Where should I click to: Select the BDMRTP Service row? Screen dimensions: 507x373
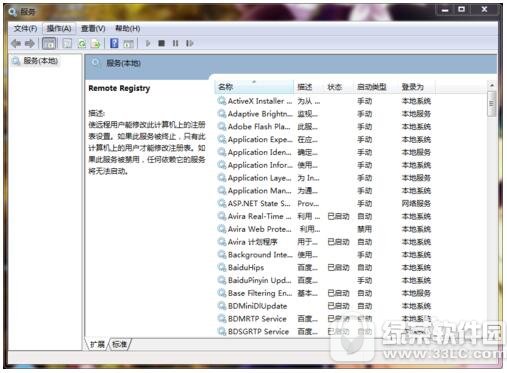pyautogui.click(x=324, y=319)
